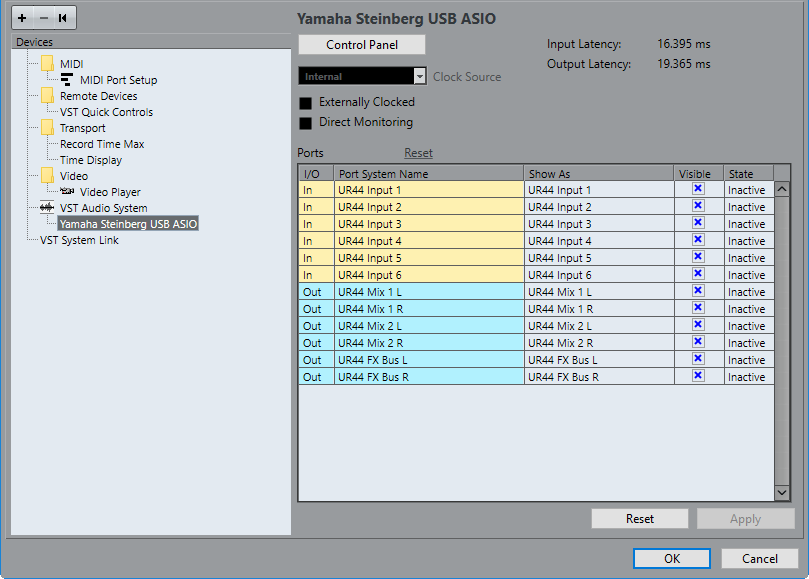This screenshot has width=809, height=579.
Task: Select VST Audio System tree item
Action: point(104,208)
